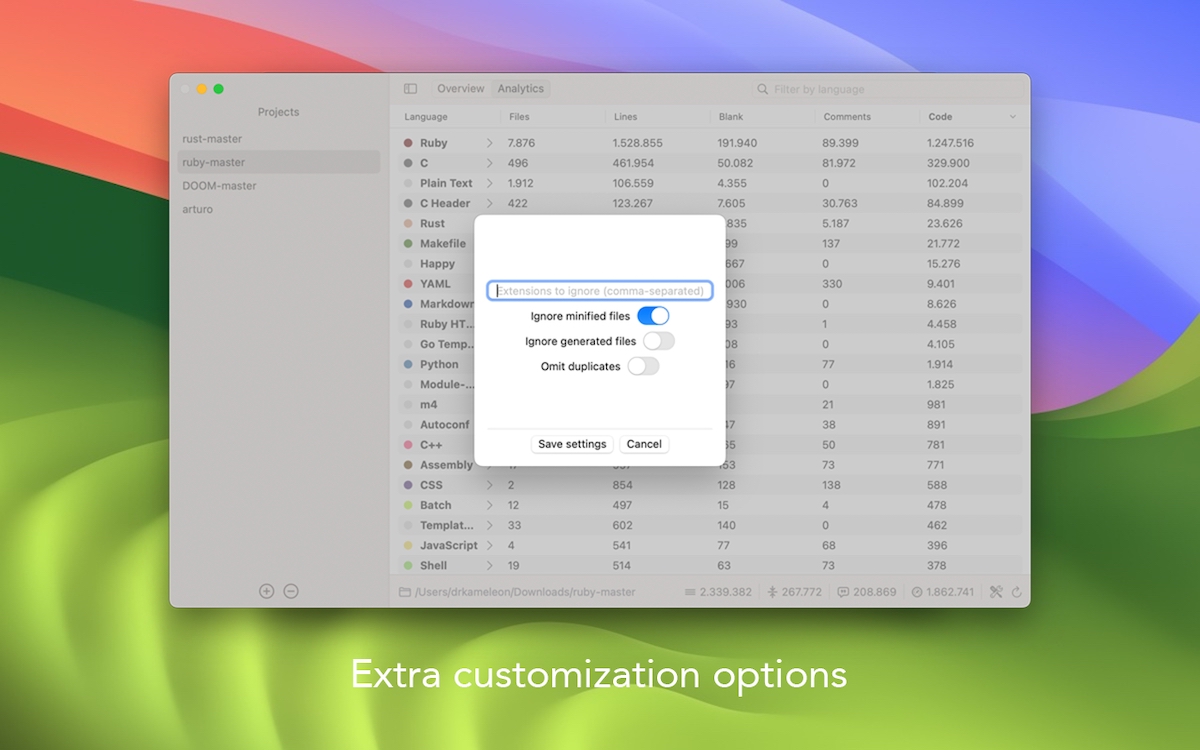Sort by the Files column header

[x=519, y=117]
